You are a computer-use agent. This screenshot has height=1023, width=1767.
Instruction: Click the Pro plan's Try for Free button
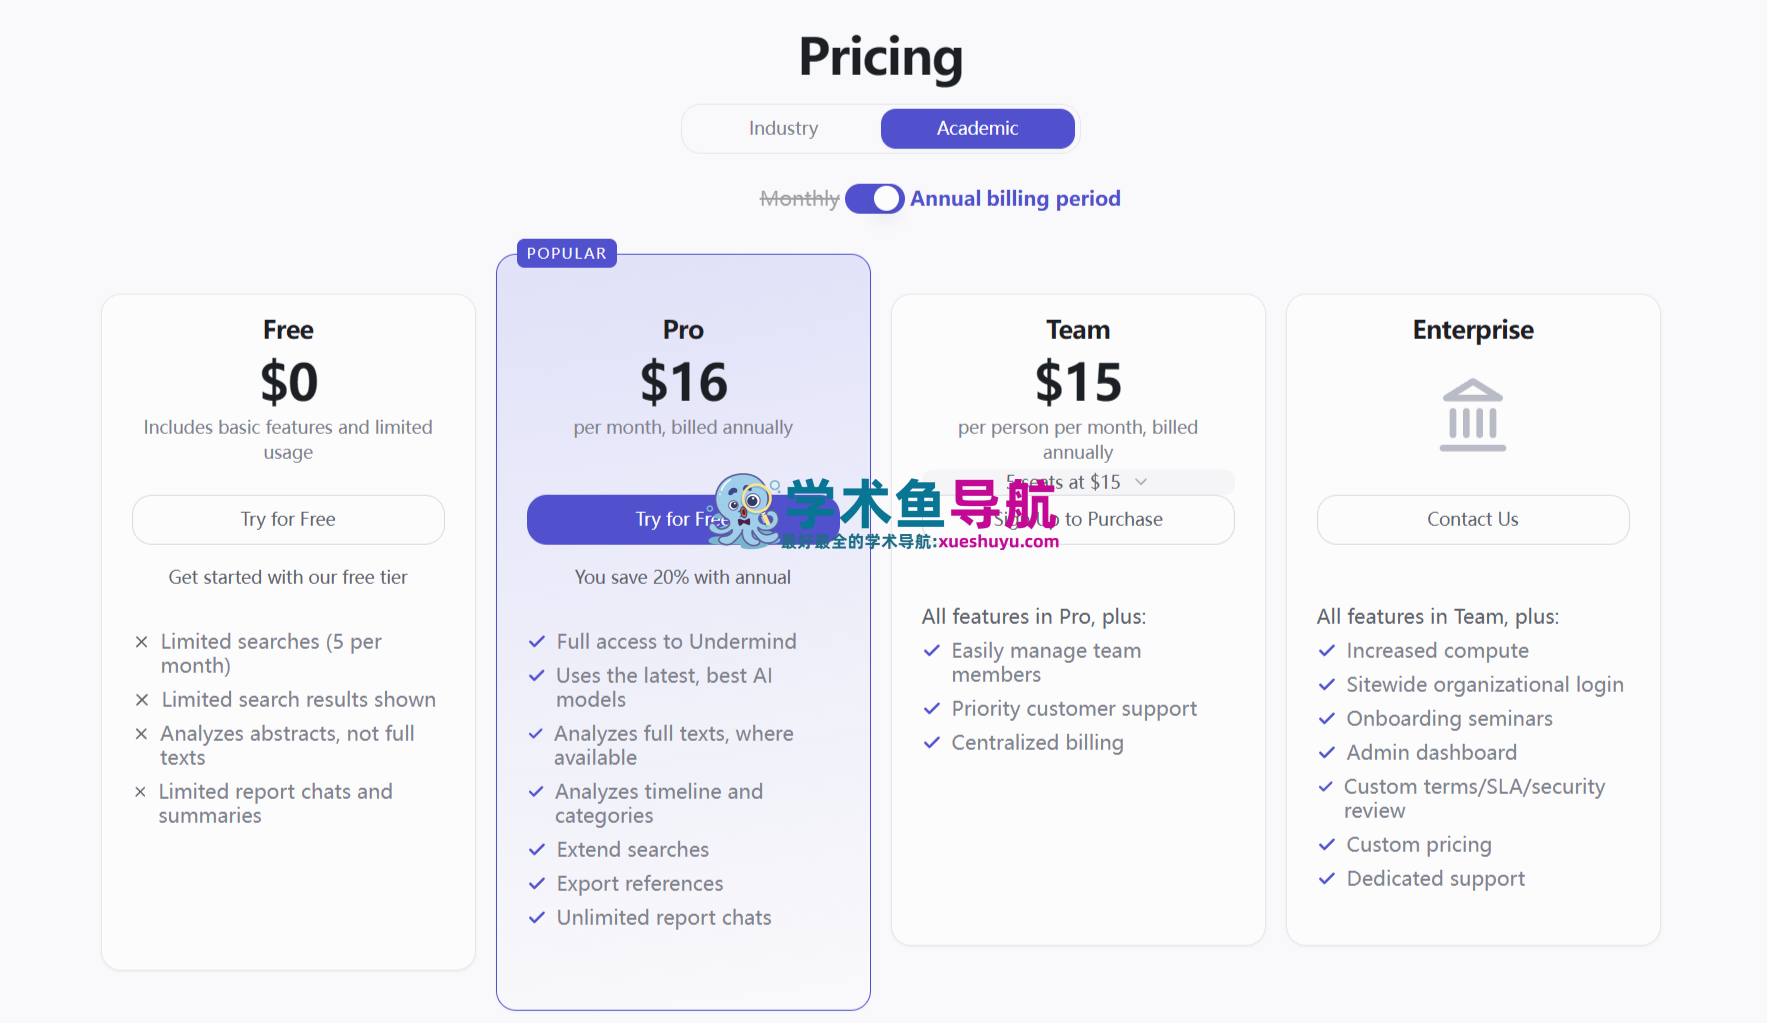click(620, 520)
